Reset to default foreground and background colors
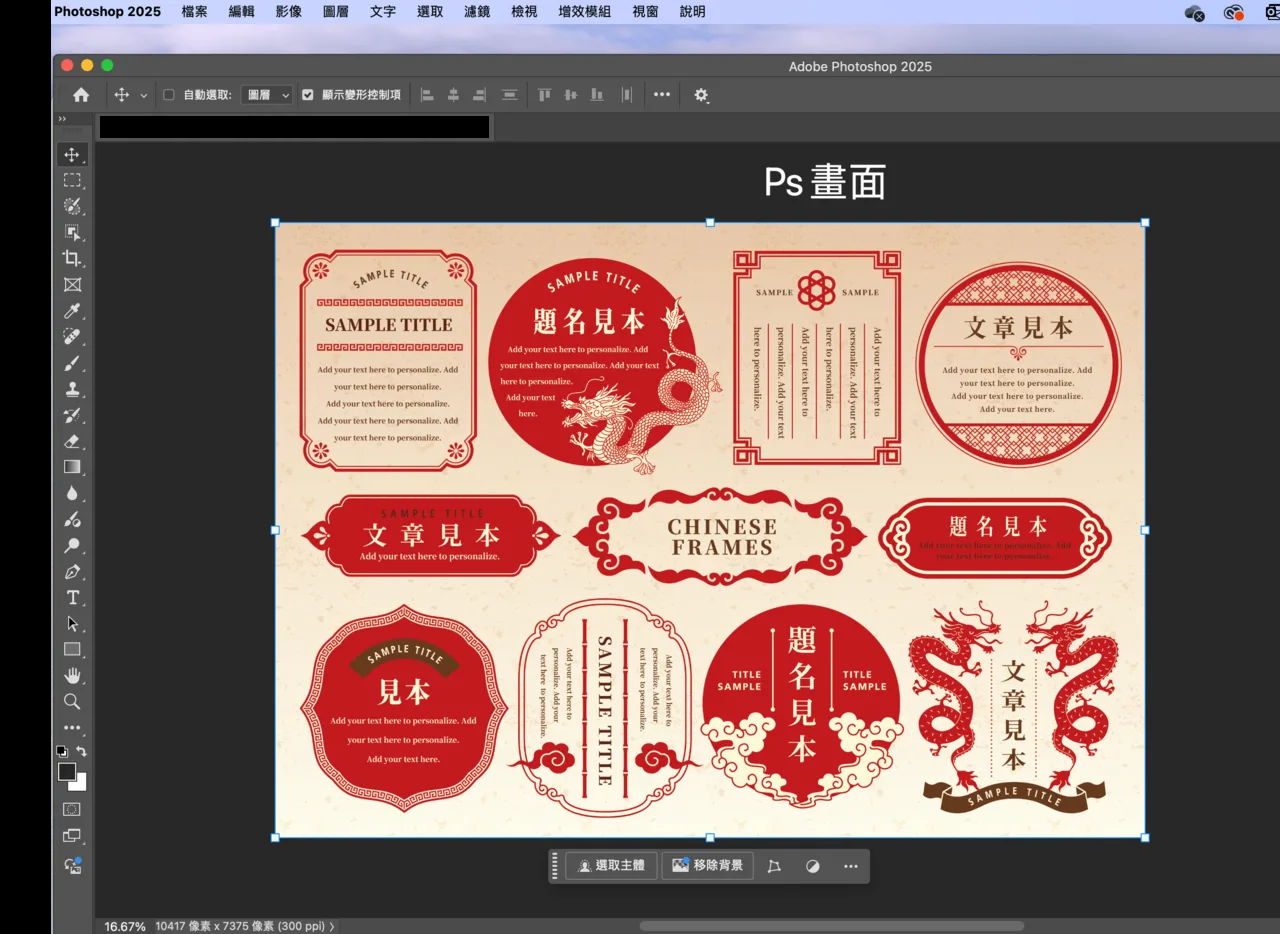The image size is (1280, 934). [62, 751]
